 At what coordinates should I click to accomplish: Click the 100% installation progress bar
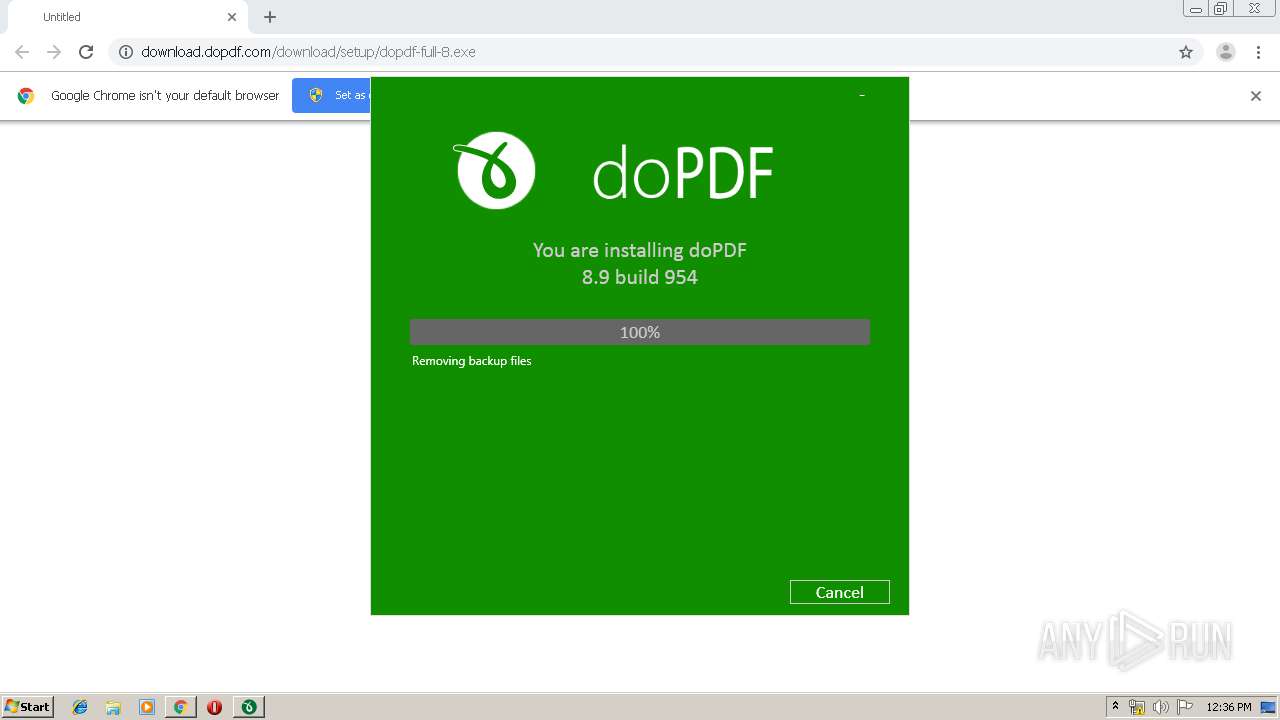(640, 332)
